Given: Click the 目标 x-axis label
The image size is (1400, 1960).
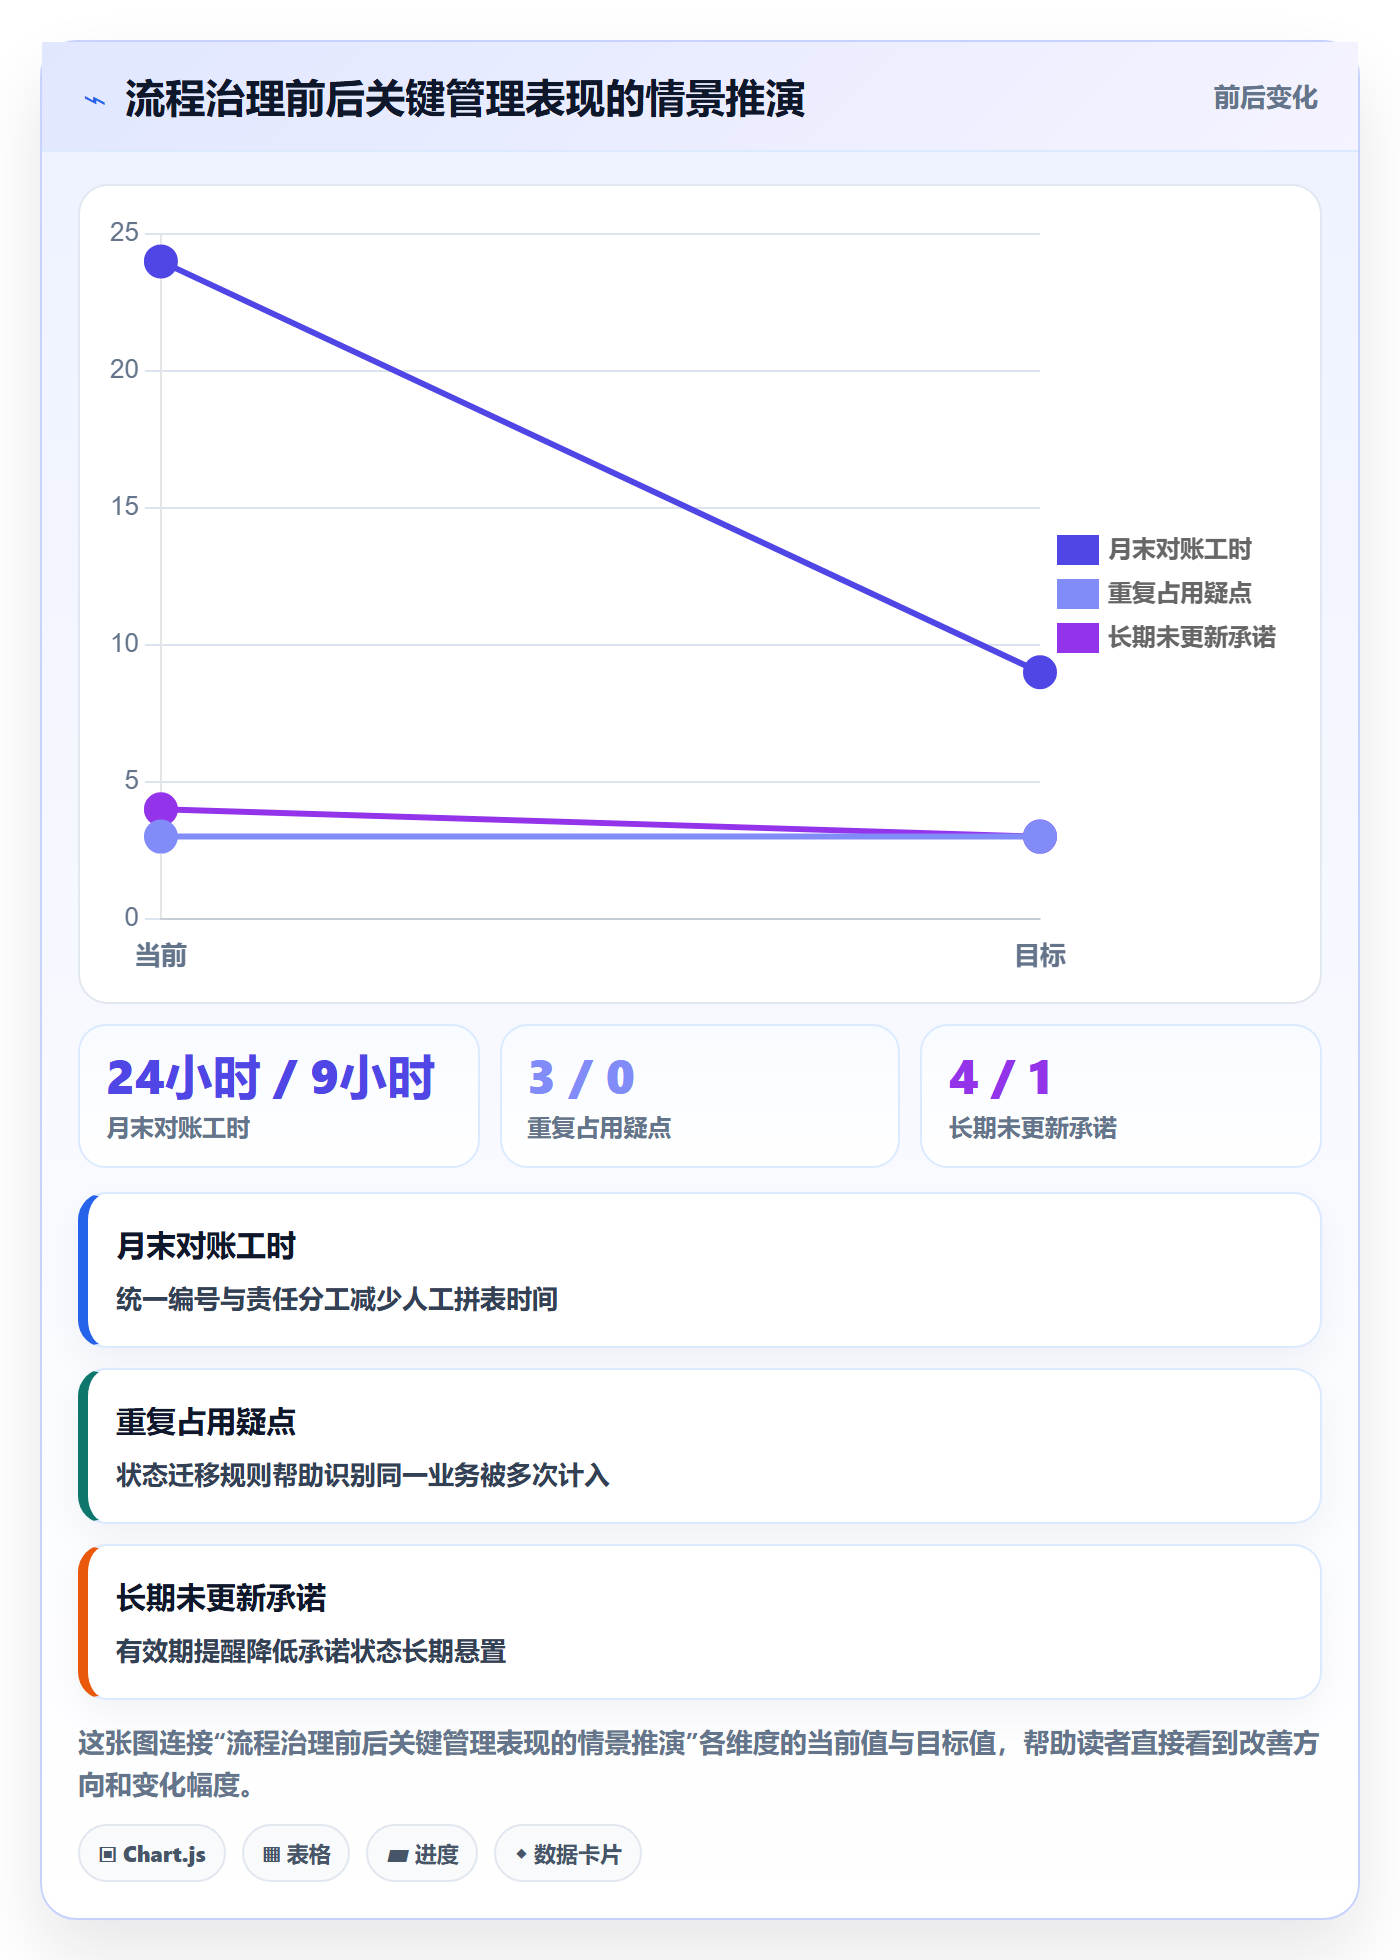Looking at the screenshot, I should click(x=1040, y=956).
